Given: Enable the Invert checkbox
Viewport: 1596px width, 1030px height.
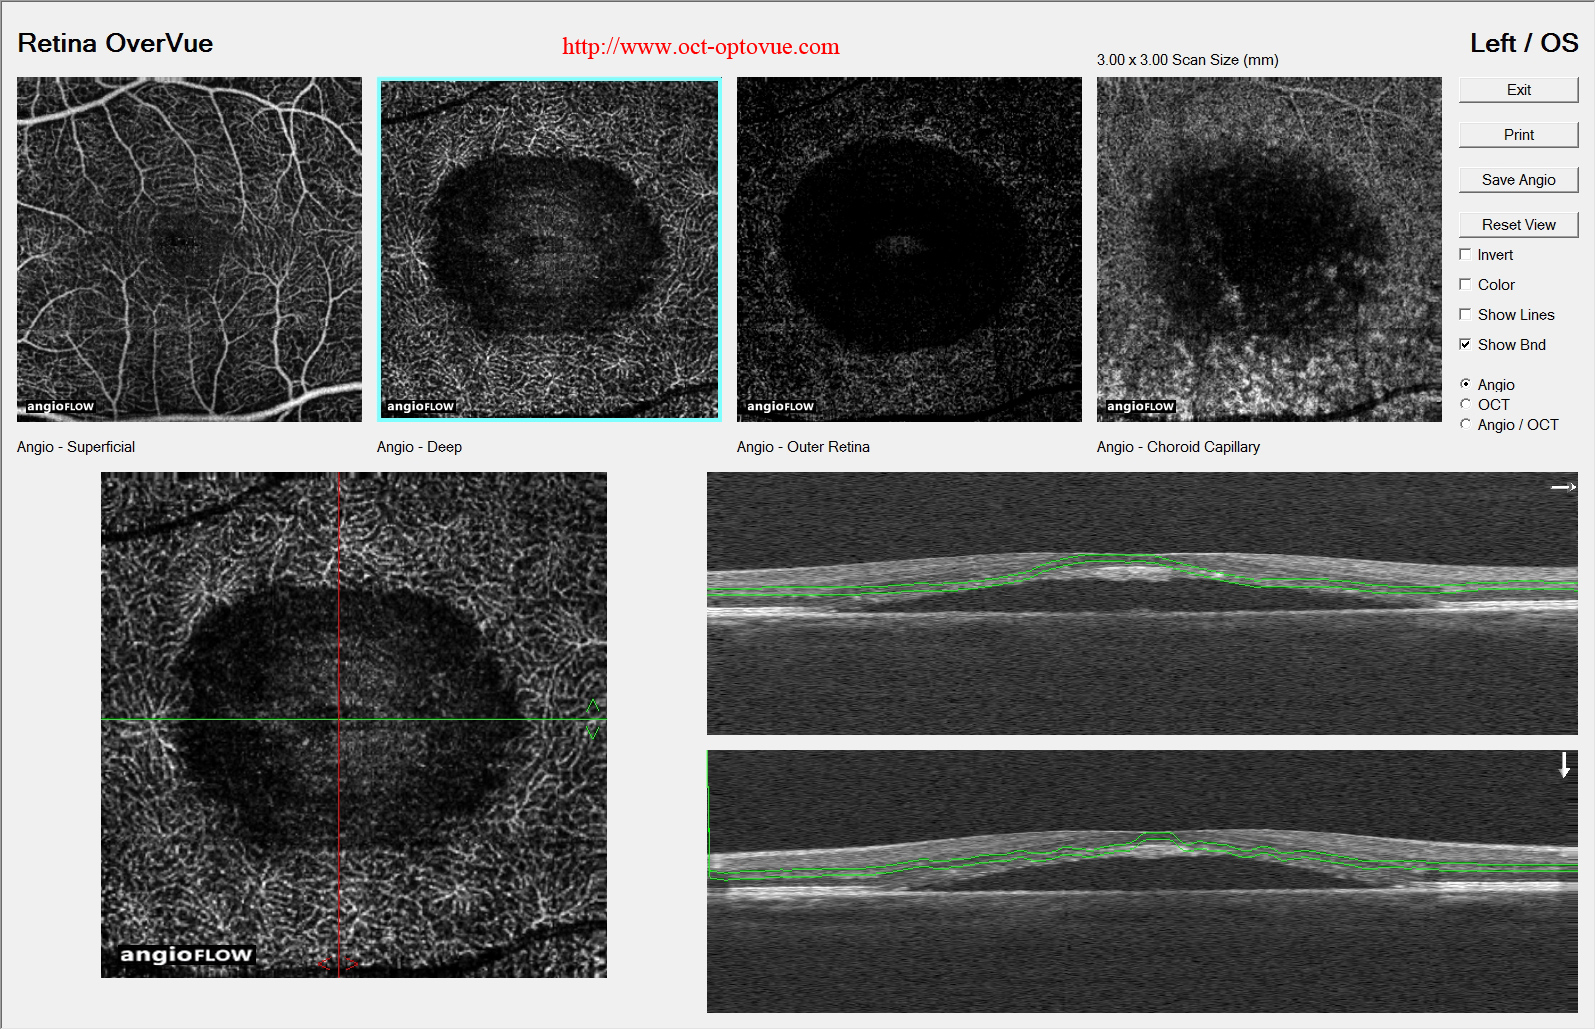Looking at the screenshot, I should [1465, 255].
